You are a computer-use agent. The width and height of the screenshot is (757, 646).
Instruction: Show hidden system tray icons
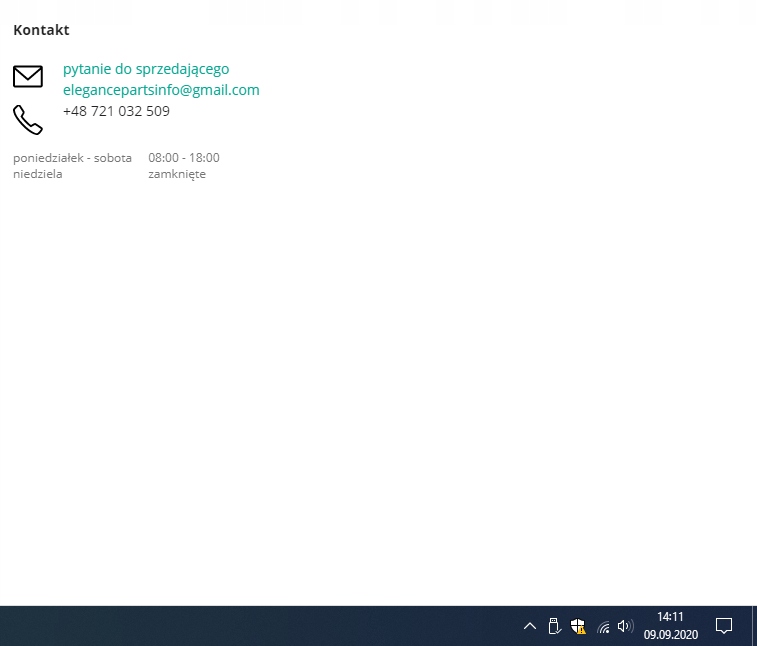pyautogui.click(x=530, y=626)
